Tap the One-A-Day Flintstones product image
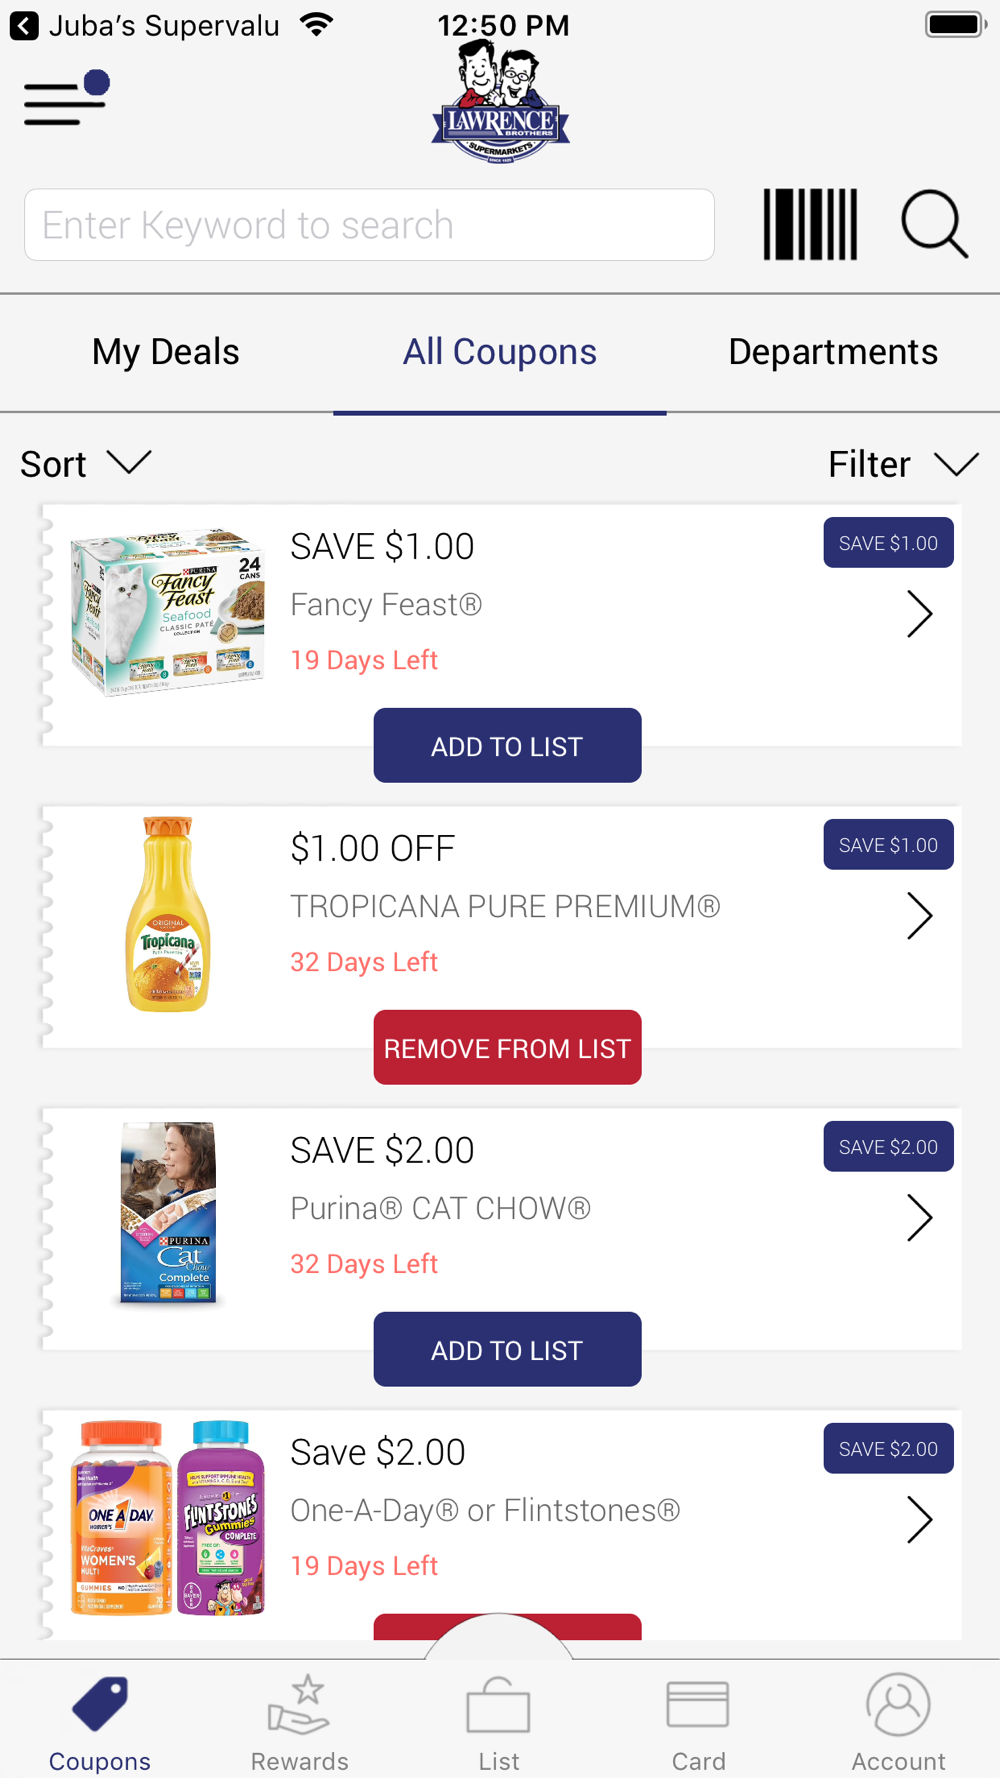 (168, 1518)
